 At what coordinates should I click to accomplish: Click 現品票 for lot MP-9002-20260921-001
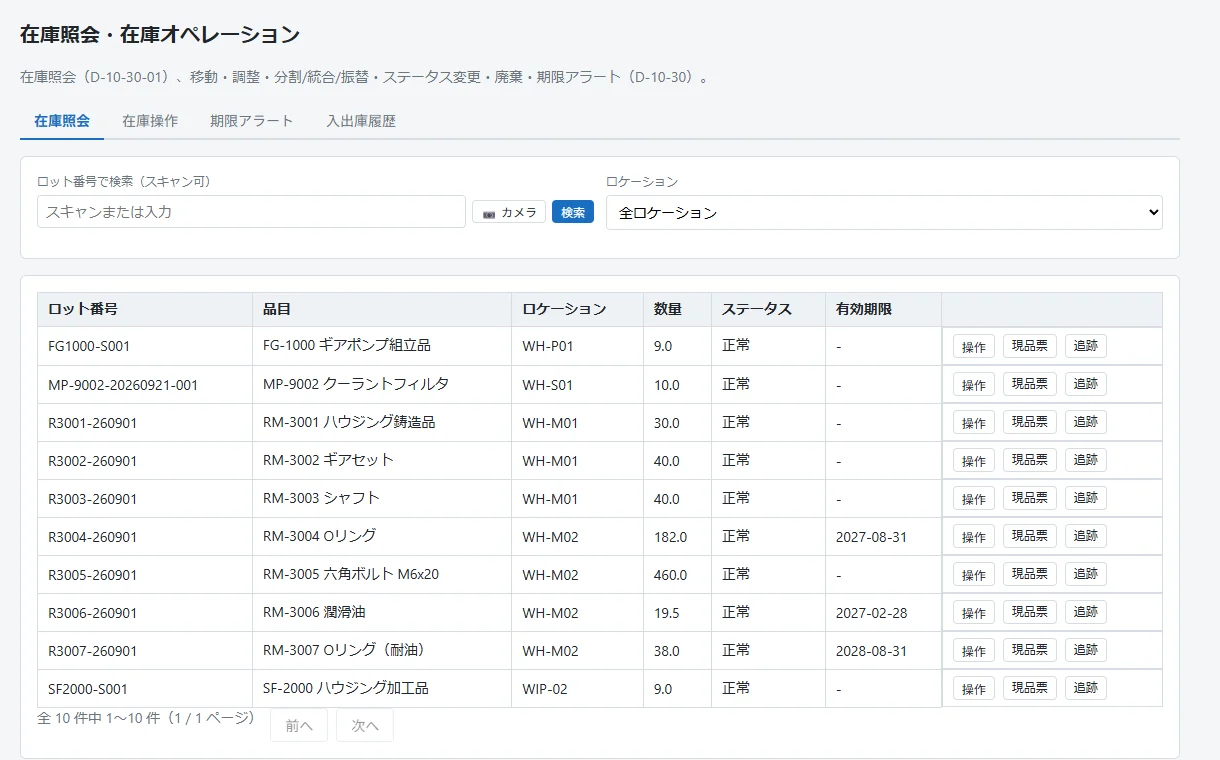1030,385
